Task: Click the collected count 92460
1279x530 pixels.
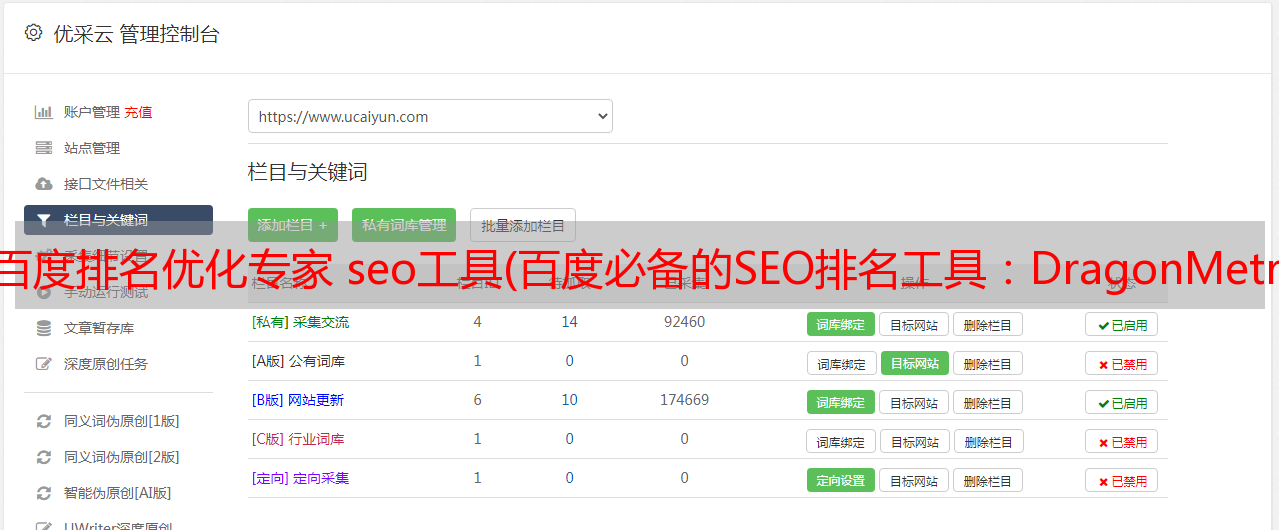Action: tap(684, 322)
